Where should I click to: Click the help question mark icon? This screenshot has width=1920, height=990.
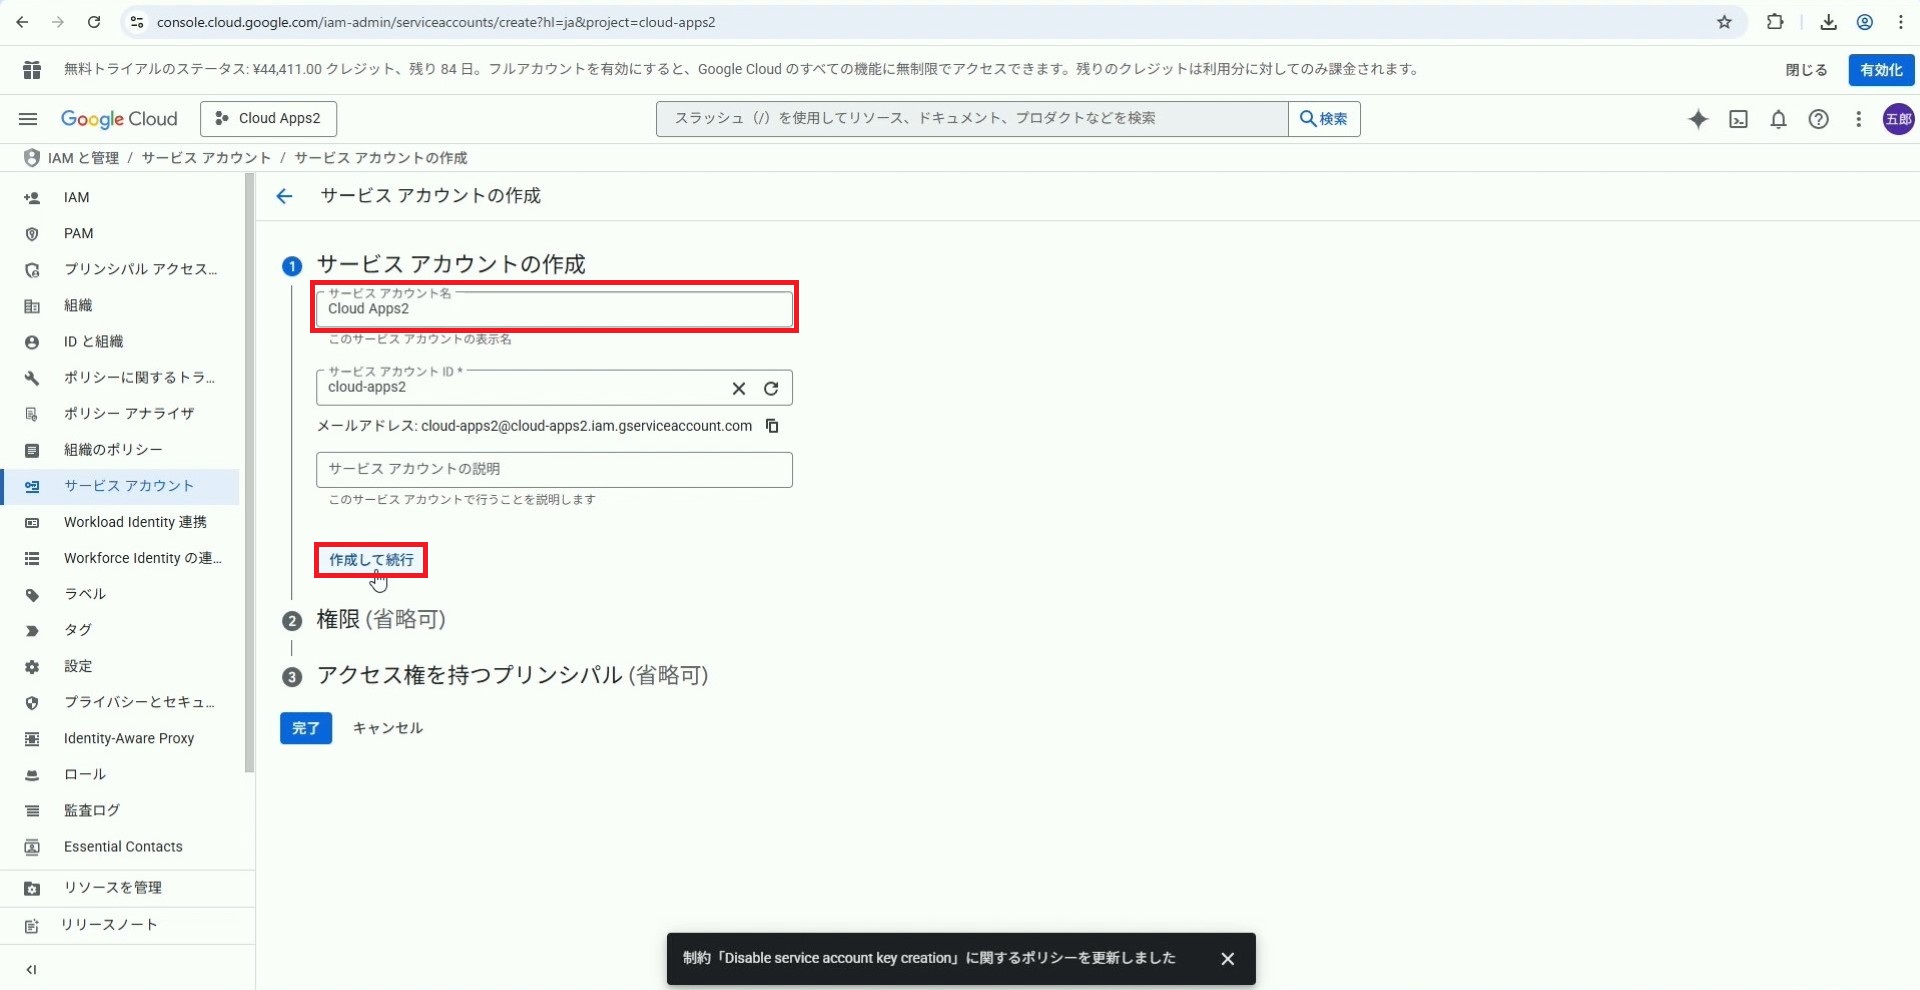point(1818,119)
